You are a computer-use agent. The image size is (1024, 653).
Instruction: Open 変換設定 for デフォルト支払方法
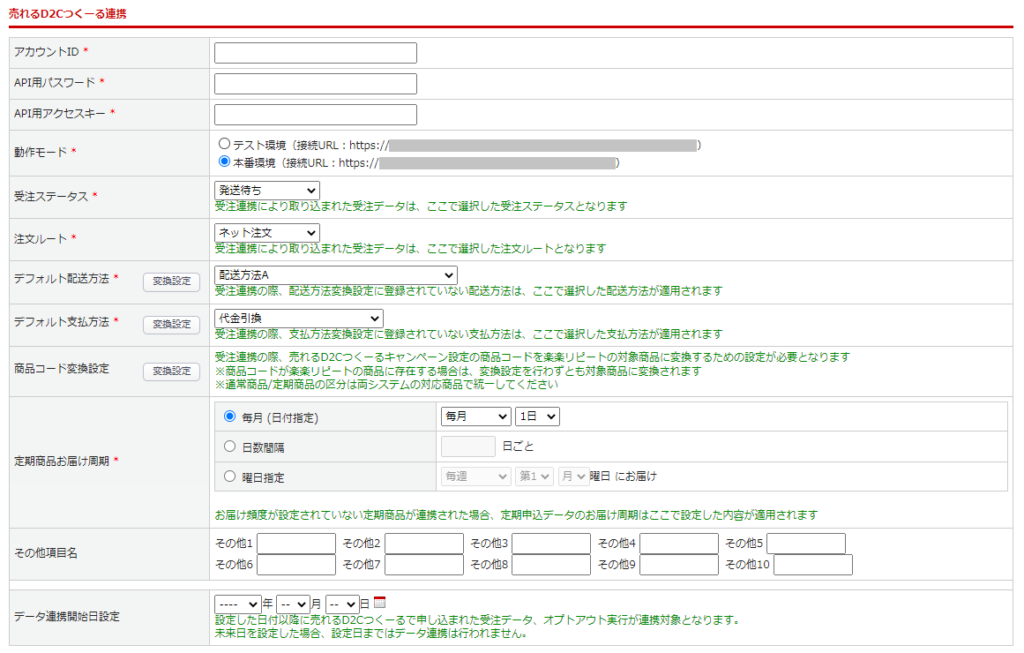[x=171, y=324]
